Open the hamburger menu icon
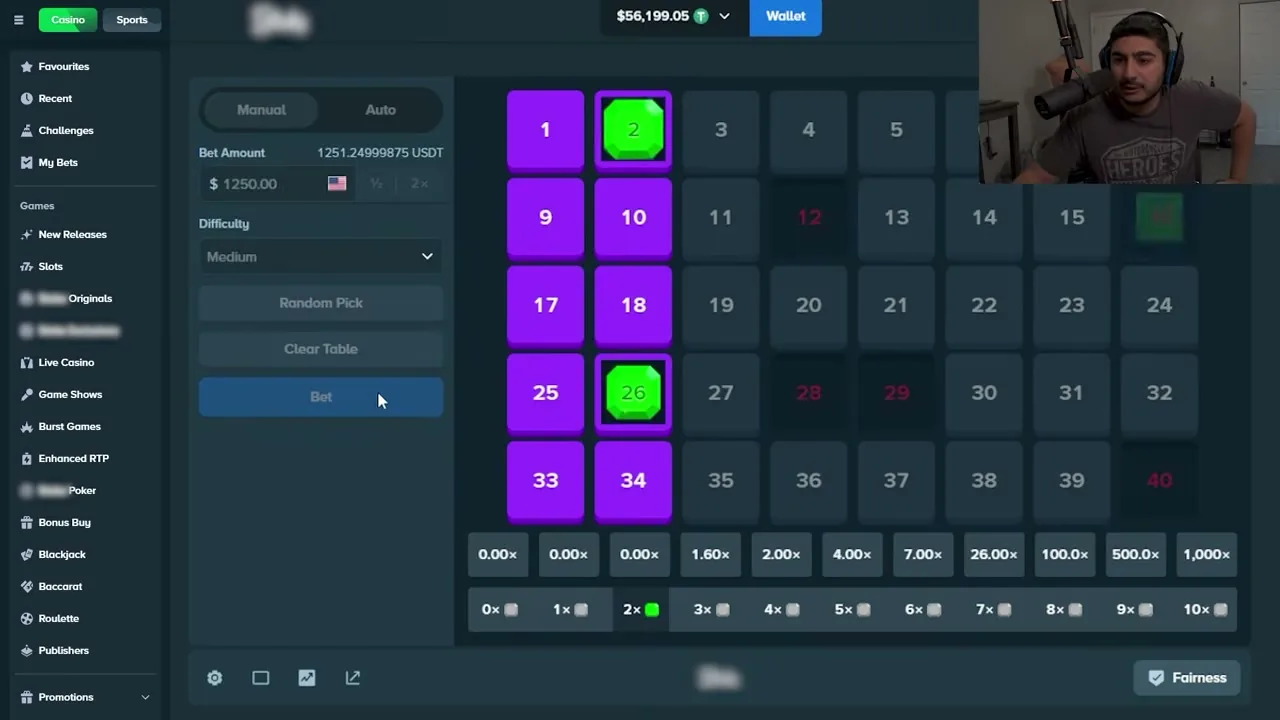1280x720 pixels. point(18,20)
